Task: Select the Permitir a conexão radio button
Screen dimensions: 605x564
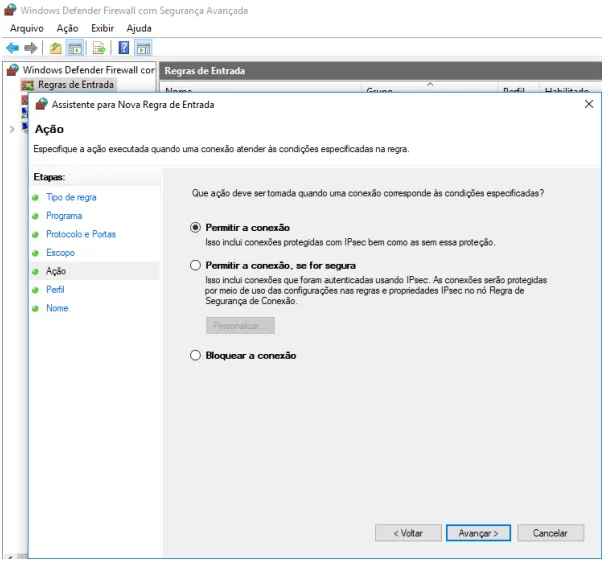Action: pyautogui.click(x=195, y=227)
